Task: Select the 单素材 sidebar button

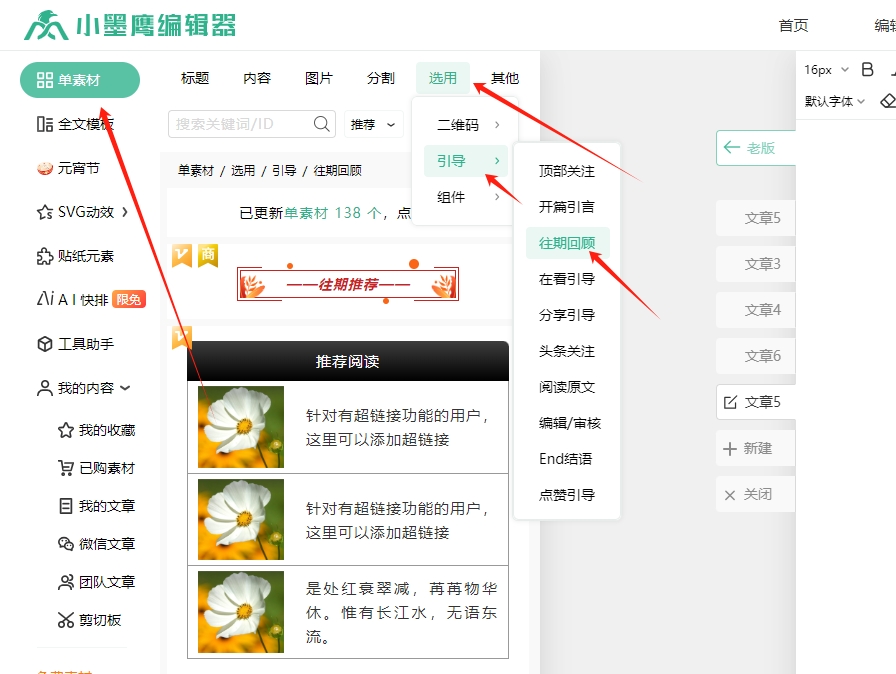Action: coord(80,80)
